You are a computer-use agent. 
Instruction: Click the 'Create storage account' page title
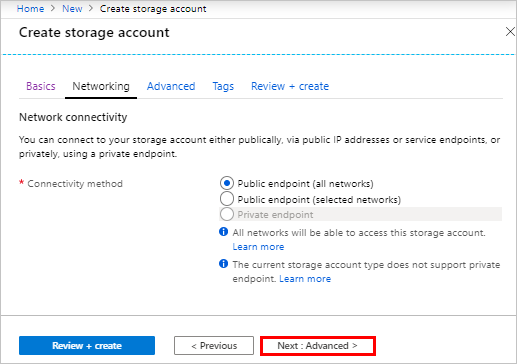(x=94, y=32)
